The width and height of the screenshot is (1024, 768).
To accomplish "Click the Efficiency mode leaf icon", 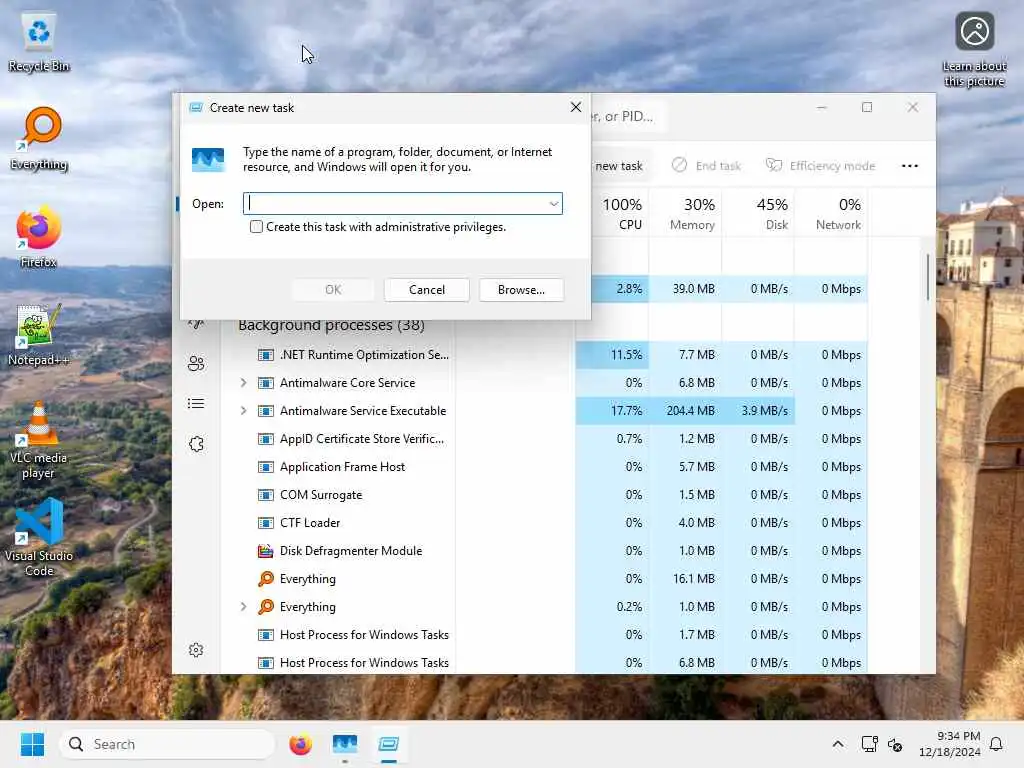I will 774,165.
